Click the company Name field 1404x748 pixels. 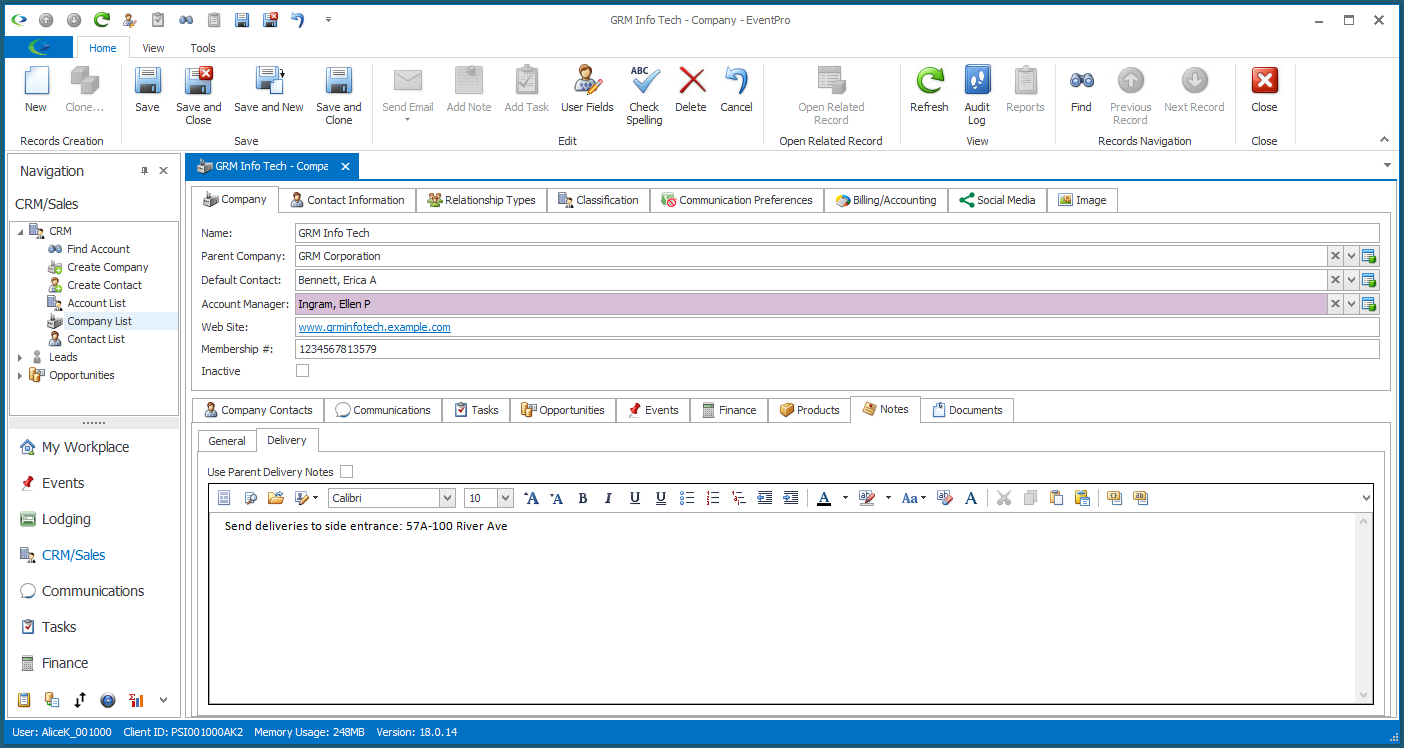pos(837,233)
